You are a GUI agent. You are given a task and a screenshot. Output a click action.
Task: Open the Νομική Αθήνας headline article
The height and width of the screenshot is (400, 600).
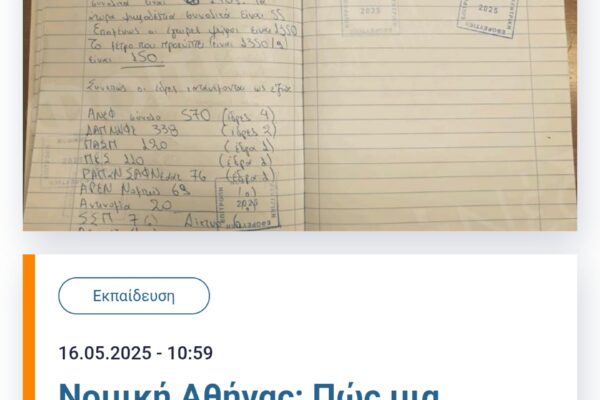[249, 390]
